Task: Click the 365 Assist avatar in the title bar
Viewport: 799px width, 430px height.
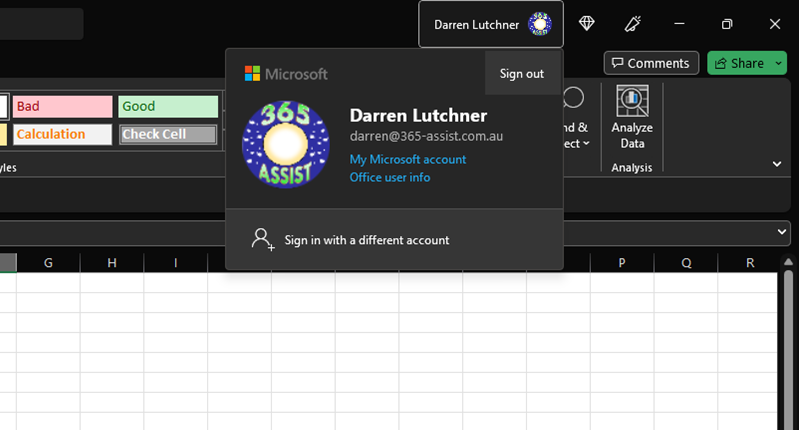Action: 540,24
